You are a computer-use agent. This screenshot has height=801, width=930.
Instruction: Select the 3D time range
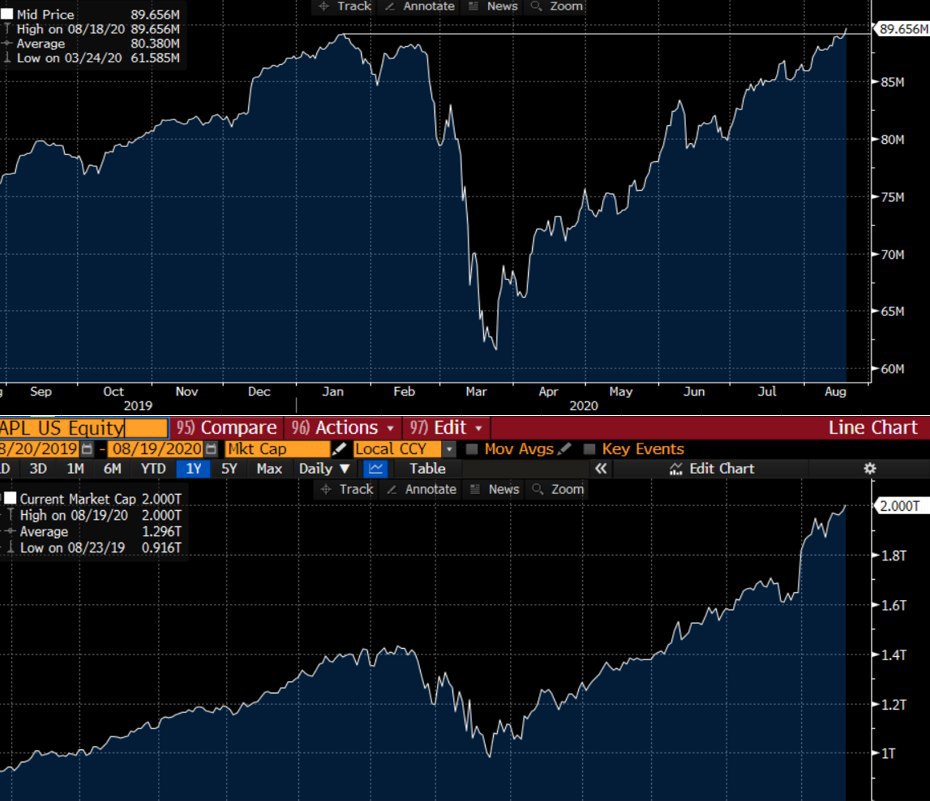click(x=38, y=468)
